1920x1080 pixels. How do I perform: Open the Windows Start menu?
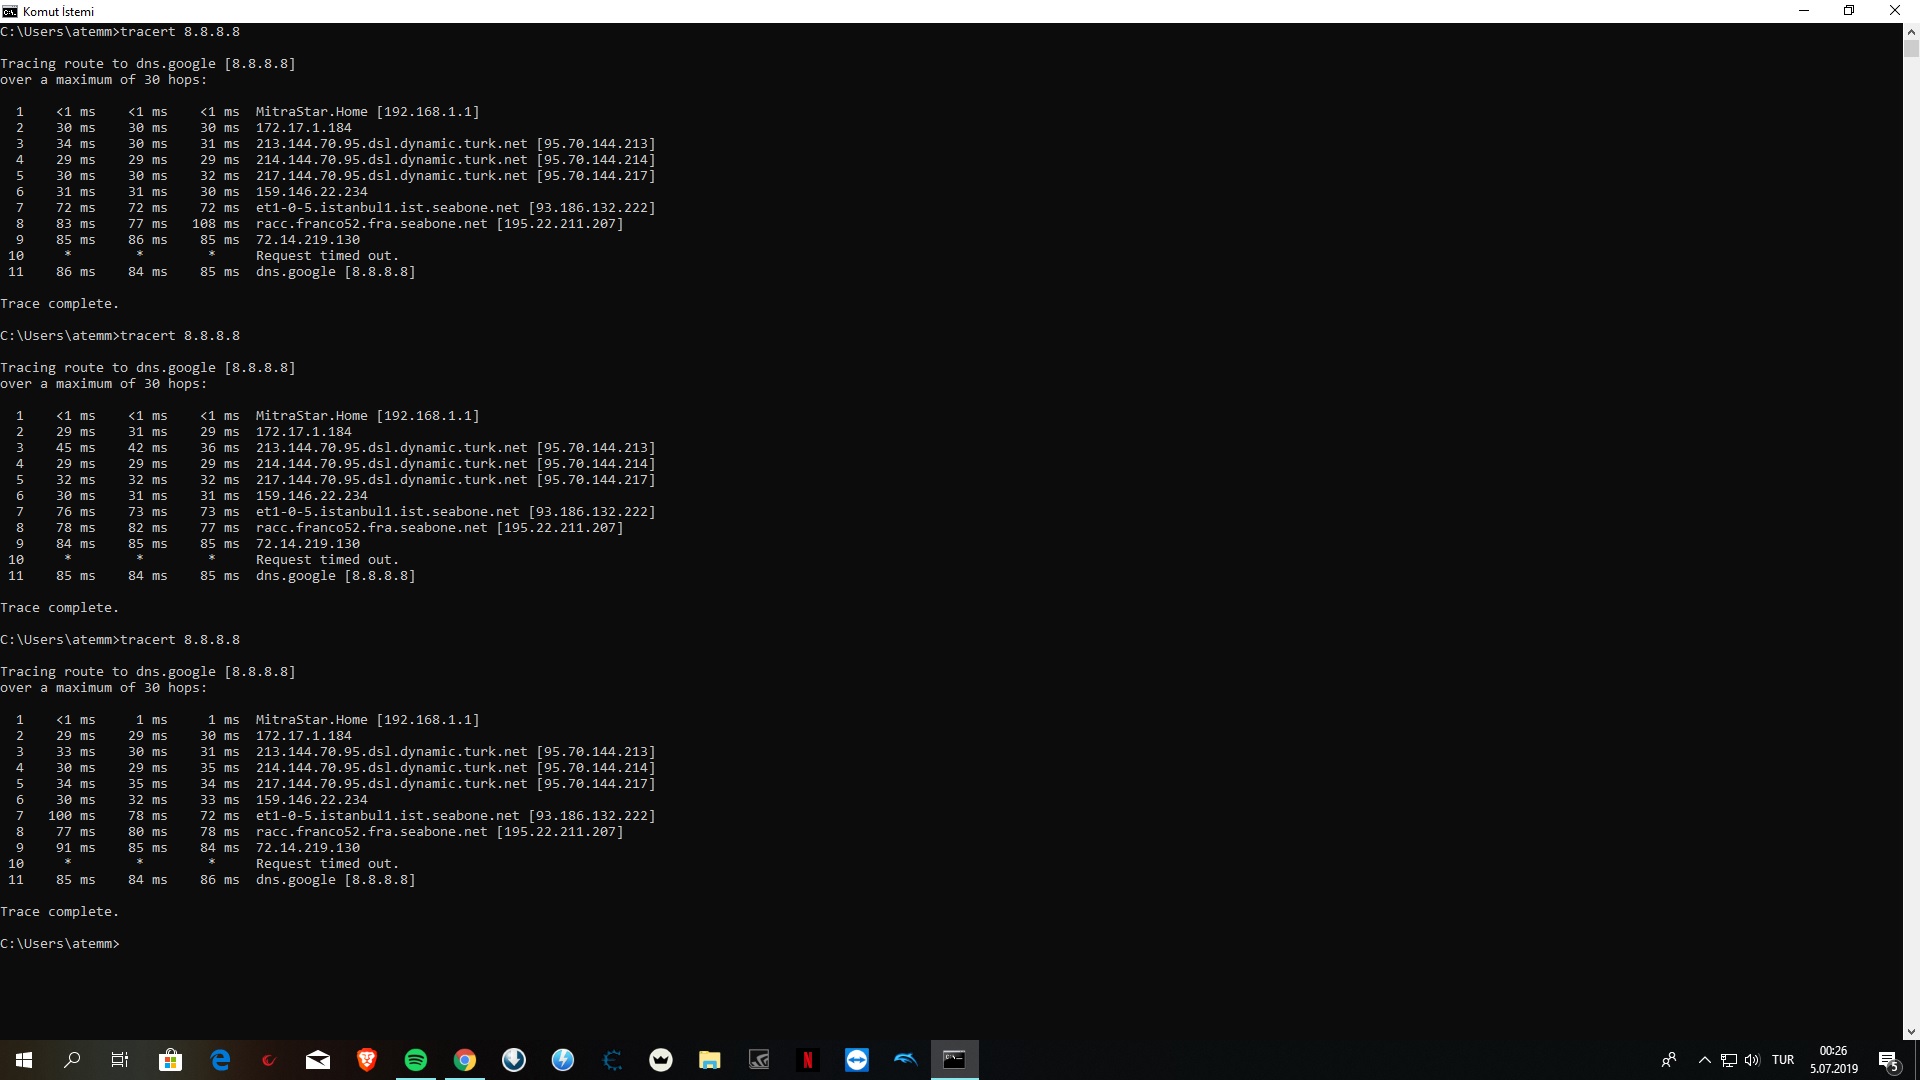tap(24, 1060)
